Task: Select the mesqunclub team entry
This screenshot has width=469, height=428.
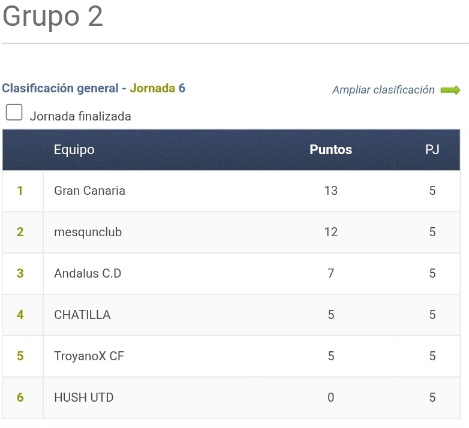Action: point(88,232)
